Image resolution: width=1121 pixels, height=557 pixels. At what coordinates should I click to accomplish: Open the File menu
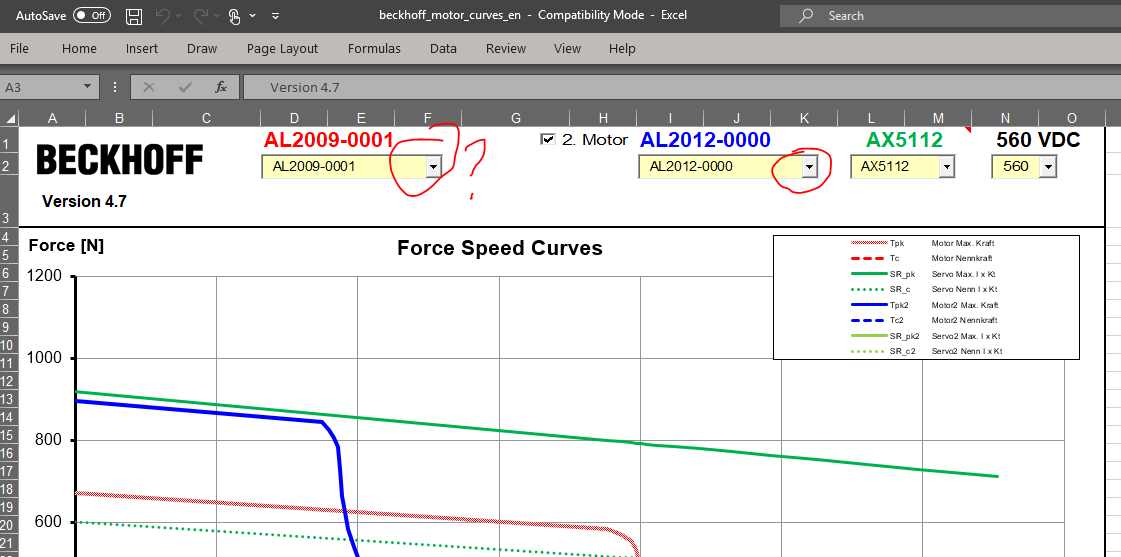(x=19, y=49)
